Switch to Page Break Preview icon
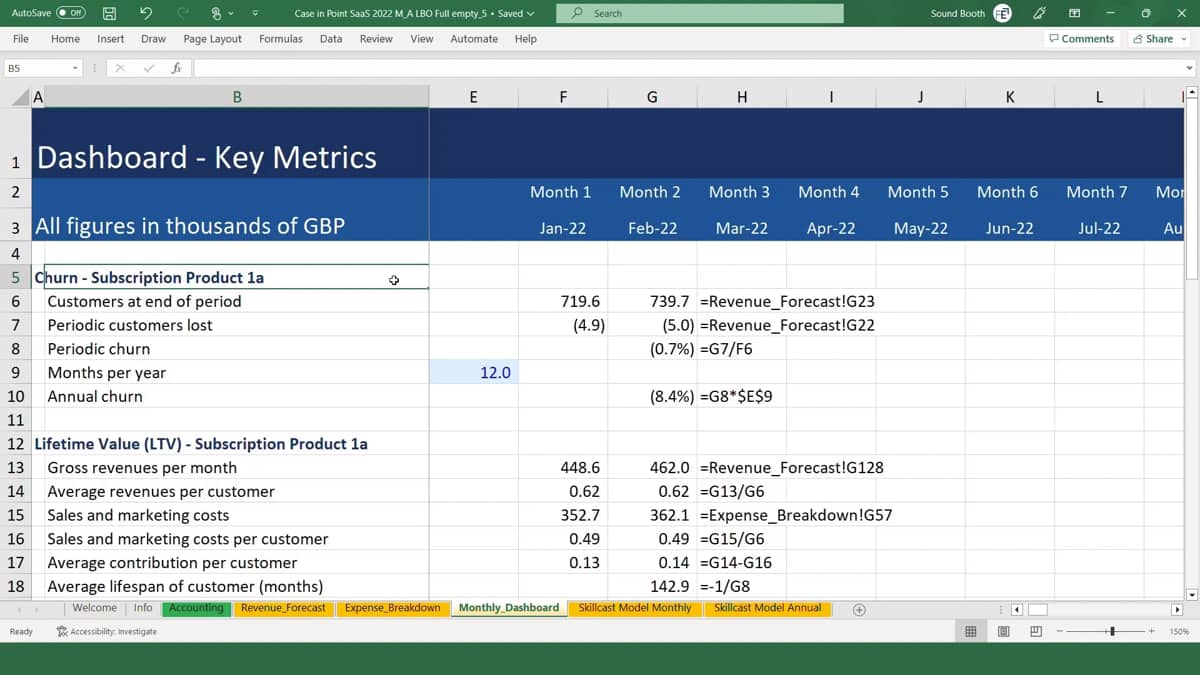 click(x=1035, y=631)
